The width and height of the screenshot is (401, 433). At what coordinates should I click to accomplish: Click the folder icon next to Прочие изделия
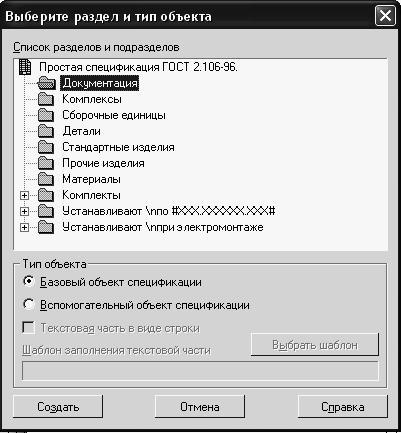[46, 163]
